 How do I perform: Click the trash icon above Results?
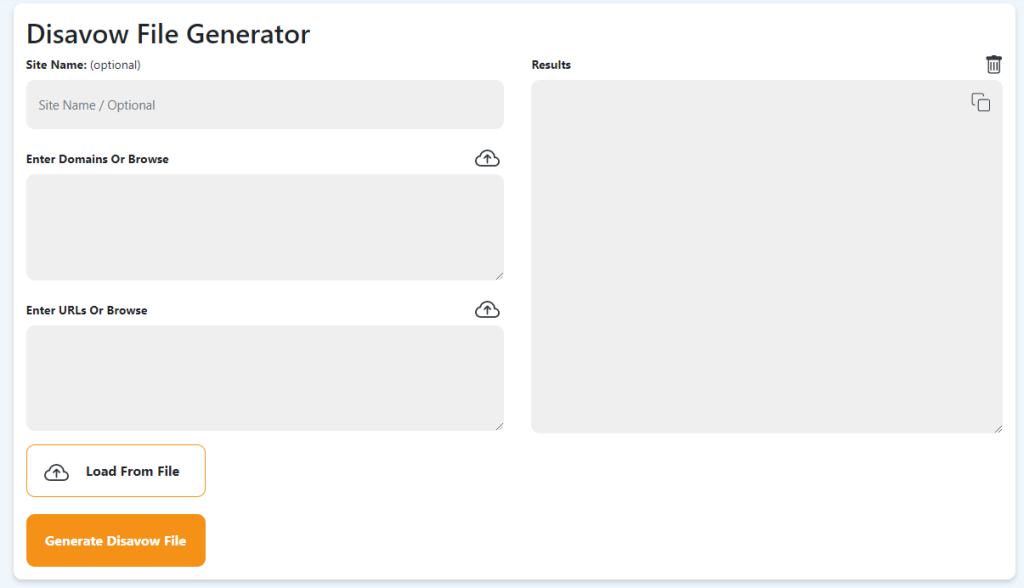tap(993, 64)
